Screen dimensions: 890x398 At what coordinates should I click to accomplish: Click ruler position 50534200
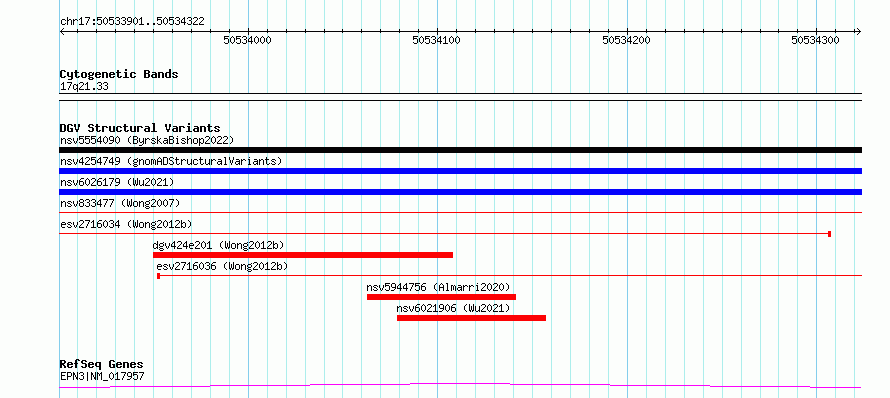tap(627, 40)
